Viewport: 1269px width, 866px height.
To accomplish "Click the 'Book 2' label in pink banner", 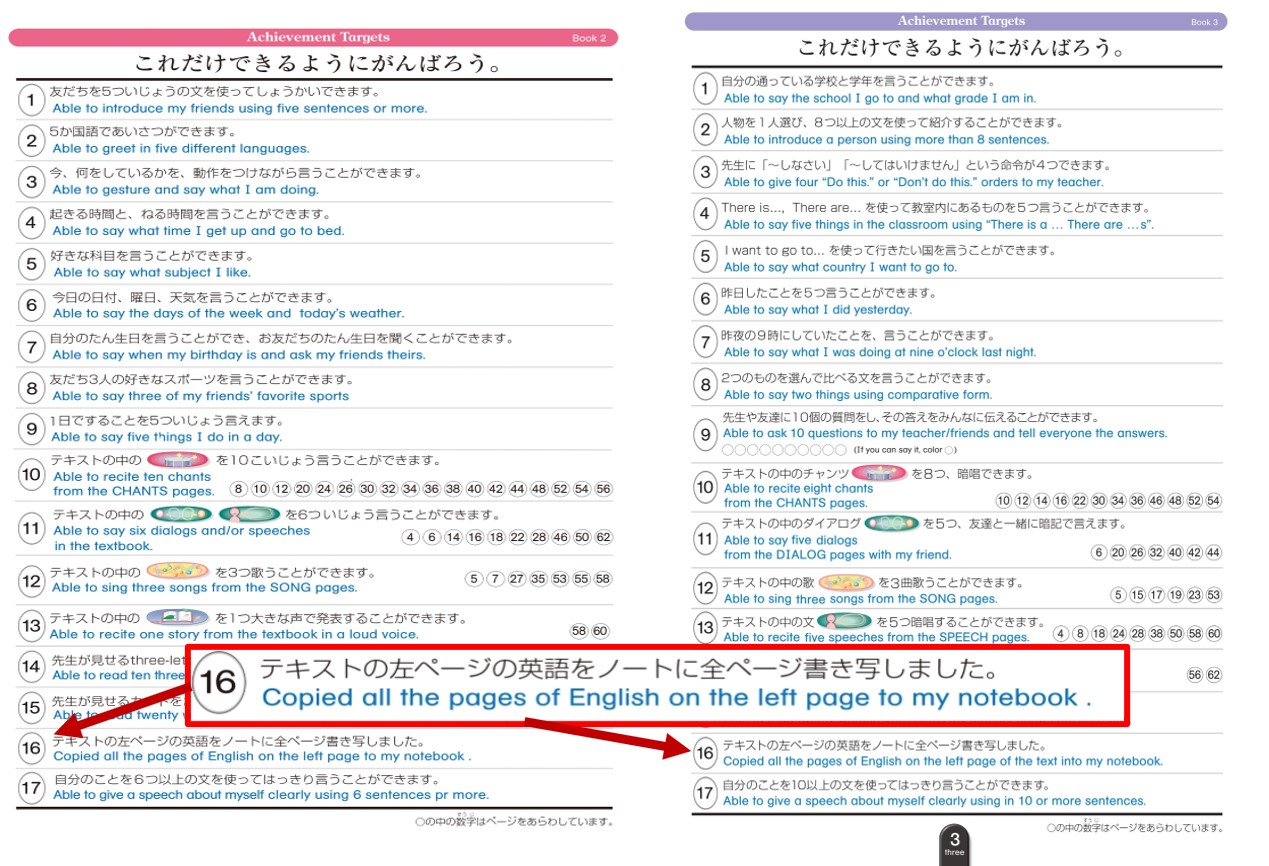I will [x=589, y=39].
